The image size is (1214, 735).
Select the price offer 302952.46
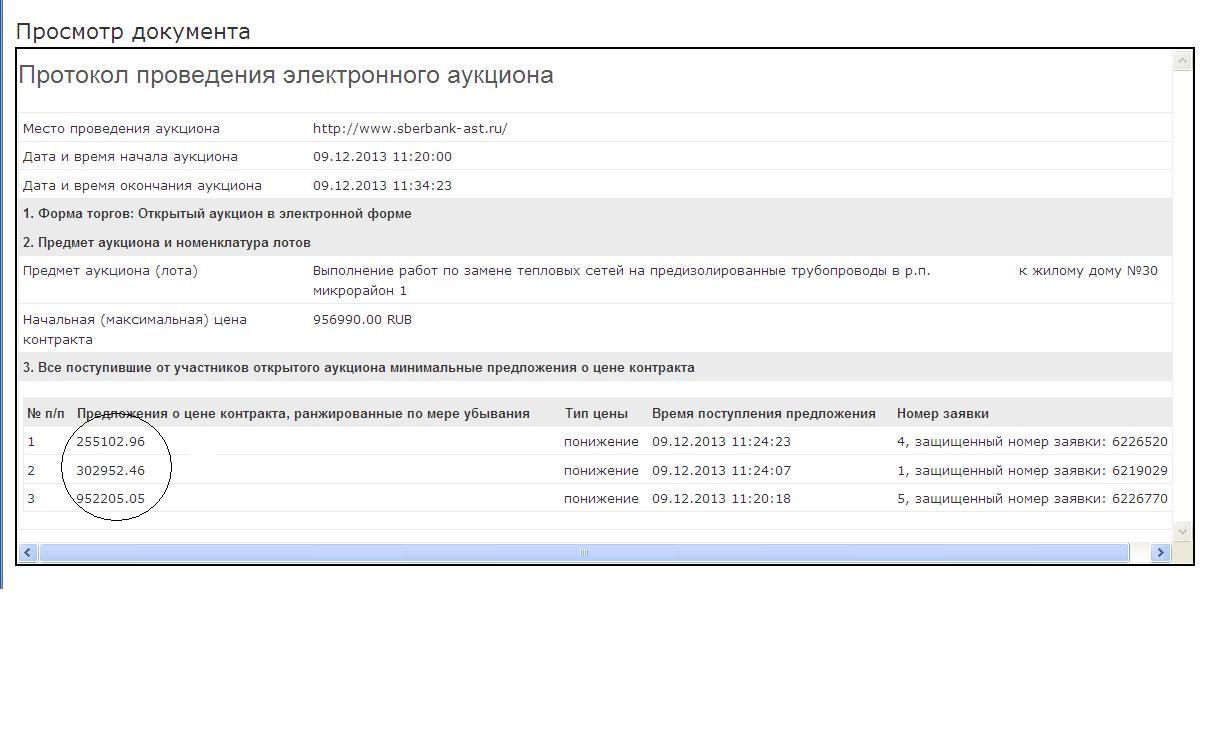110,470
